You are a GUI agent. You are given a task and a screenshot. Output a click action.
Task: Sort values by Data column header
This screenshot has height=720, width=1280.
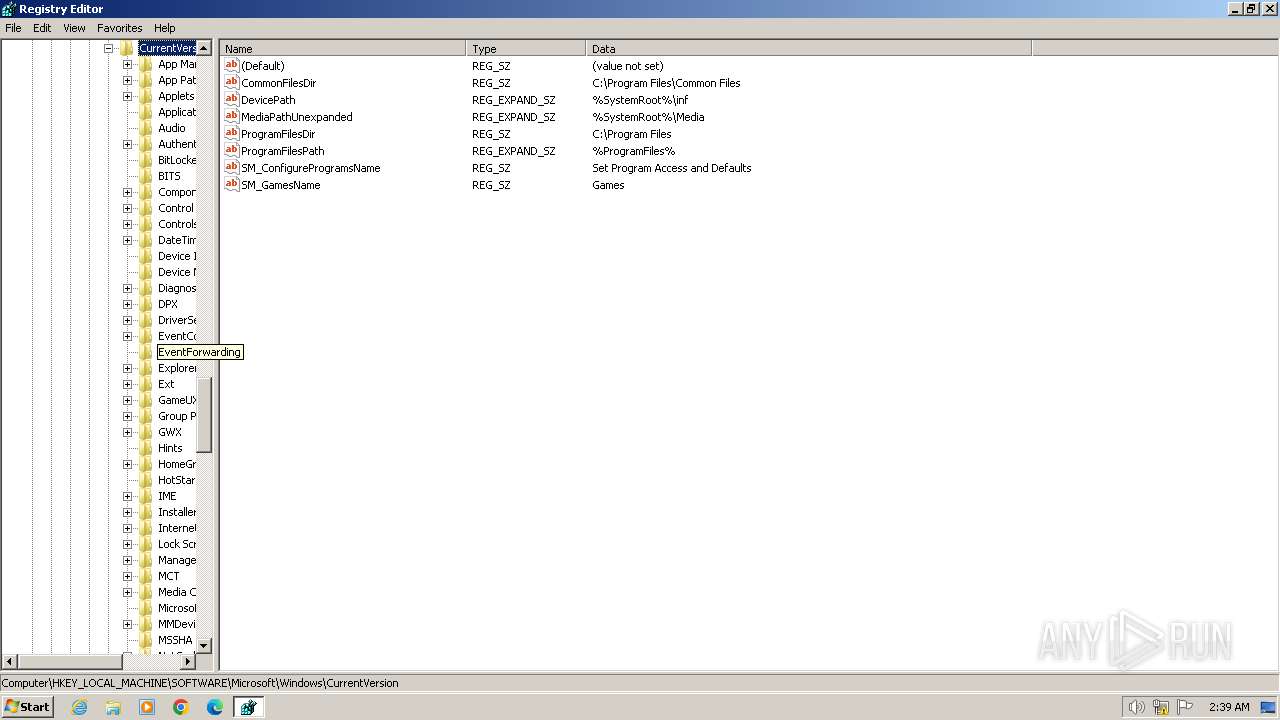coord(809,48)
